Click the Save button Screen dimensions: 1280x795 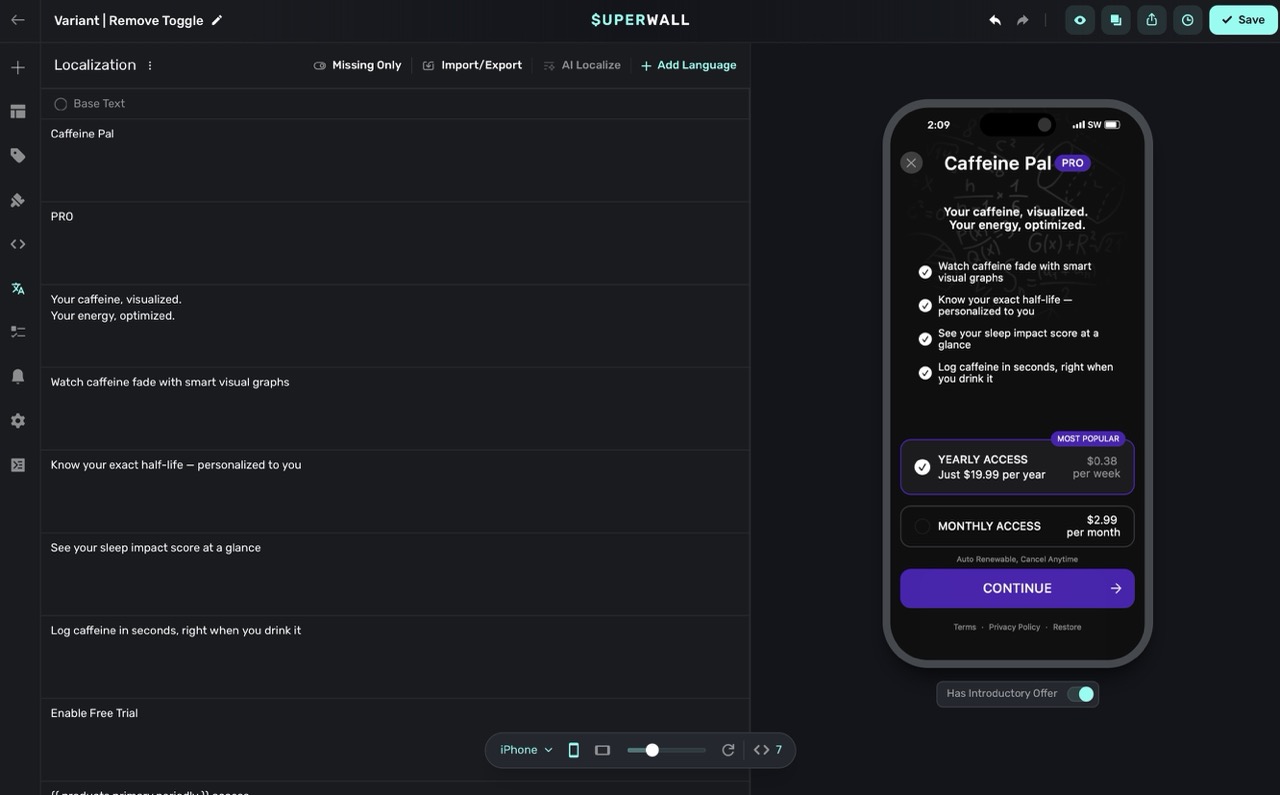point(1242,19)
